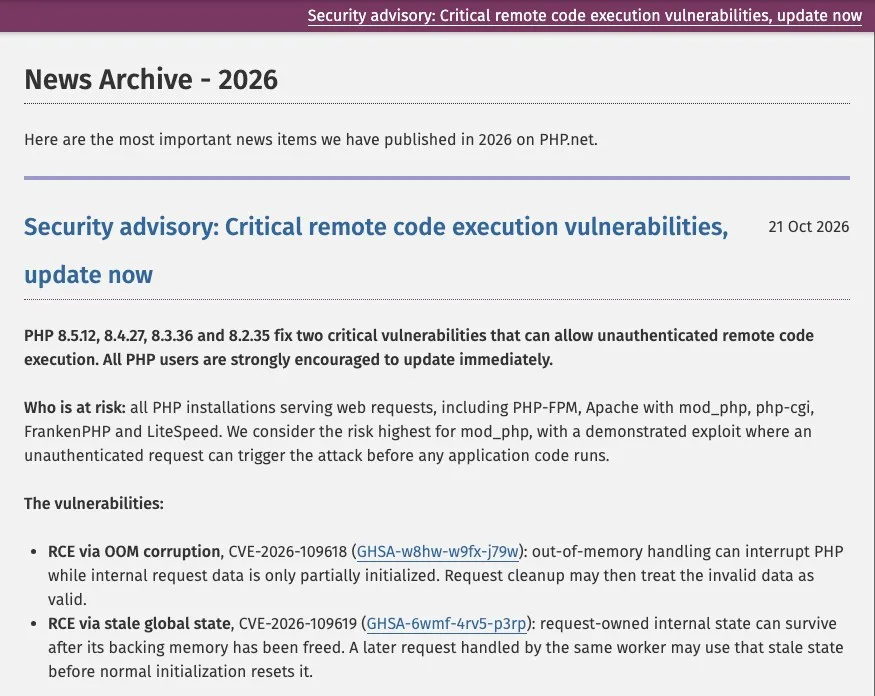Click the bullet marker before 'RCE via OOM corruption'
875x696 pixels.
[x=34, y=552]
